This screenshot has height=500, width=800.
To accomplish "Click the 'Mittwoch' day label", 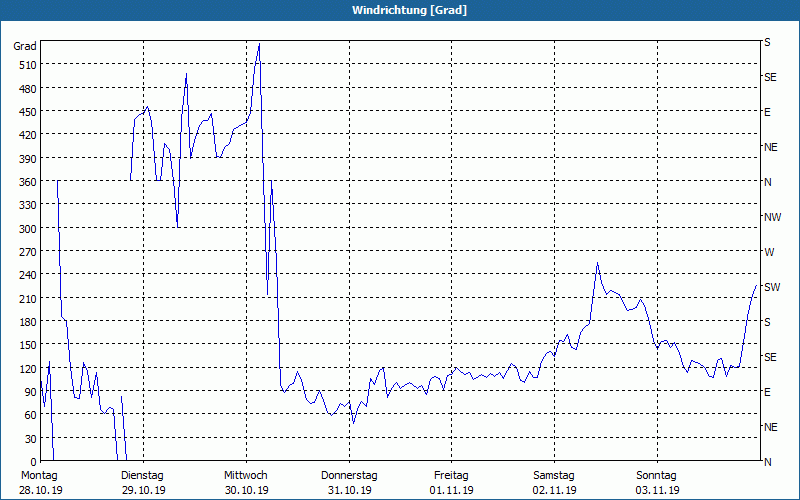I will point(246,476).
